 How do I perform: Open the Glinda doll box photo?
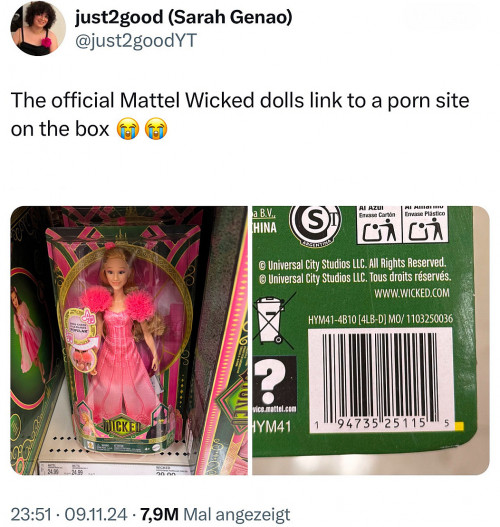pos(129,340)
